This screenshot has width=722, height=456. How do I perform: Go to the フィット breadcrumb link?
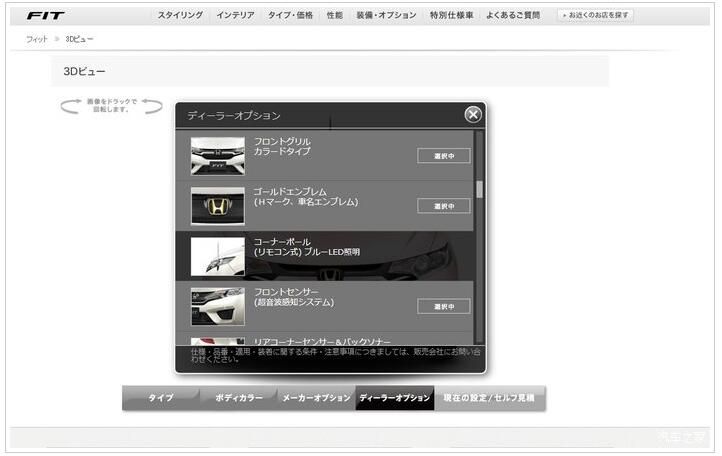36,39
